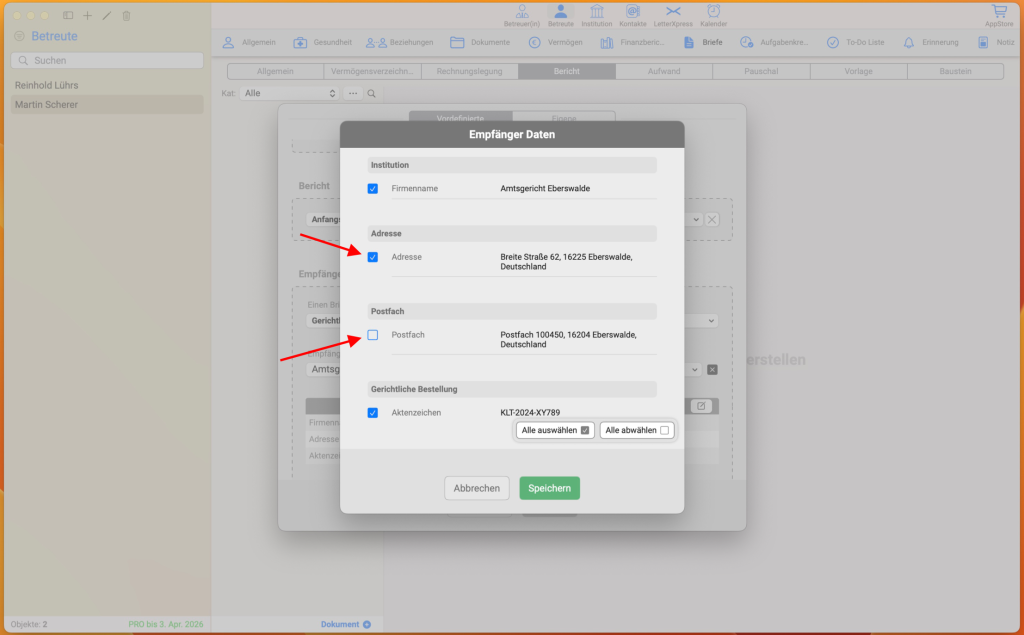Click the Abbrechen button
This screenshot has height=635, width=1024.
pos(476,488)
